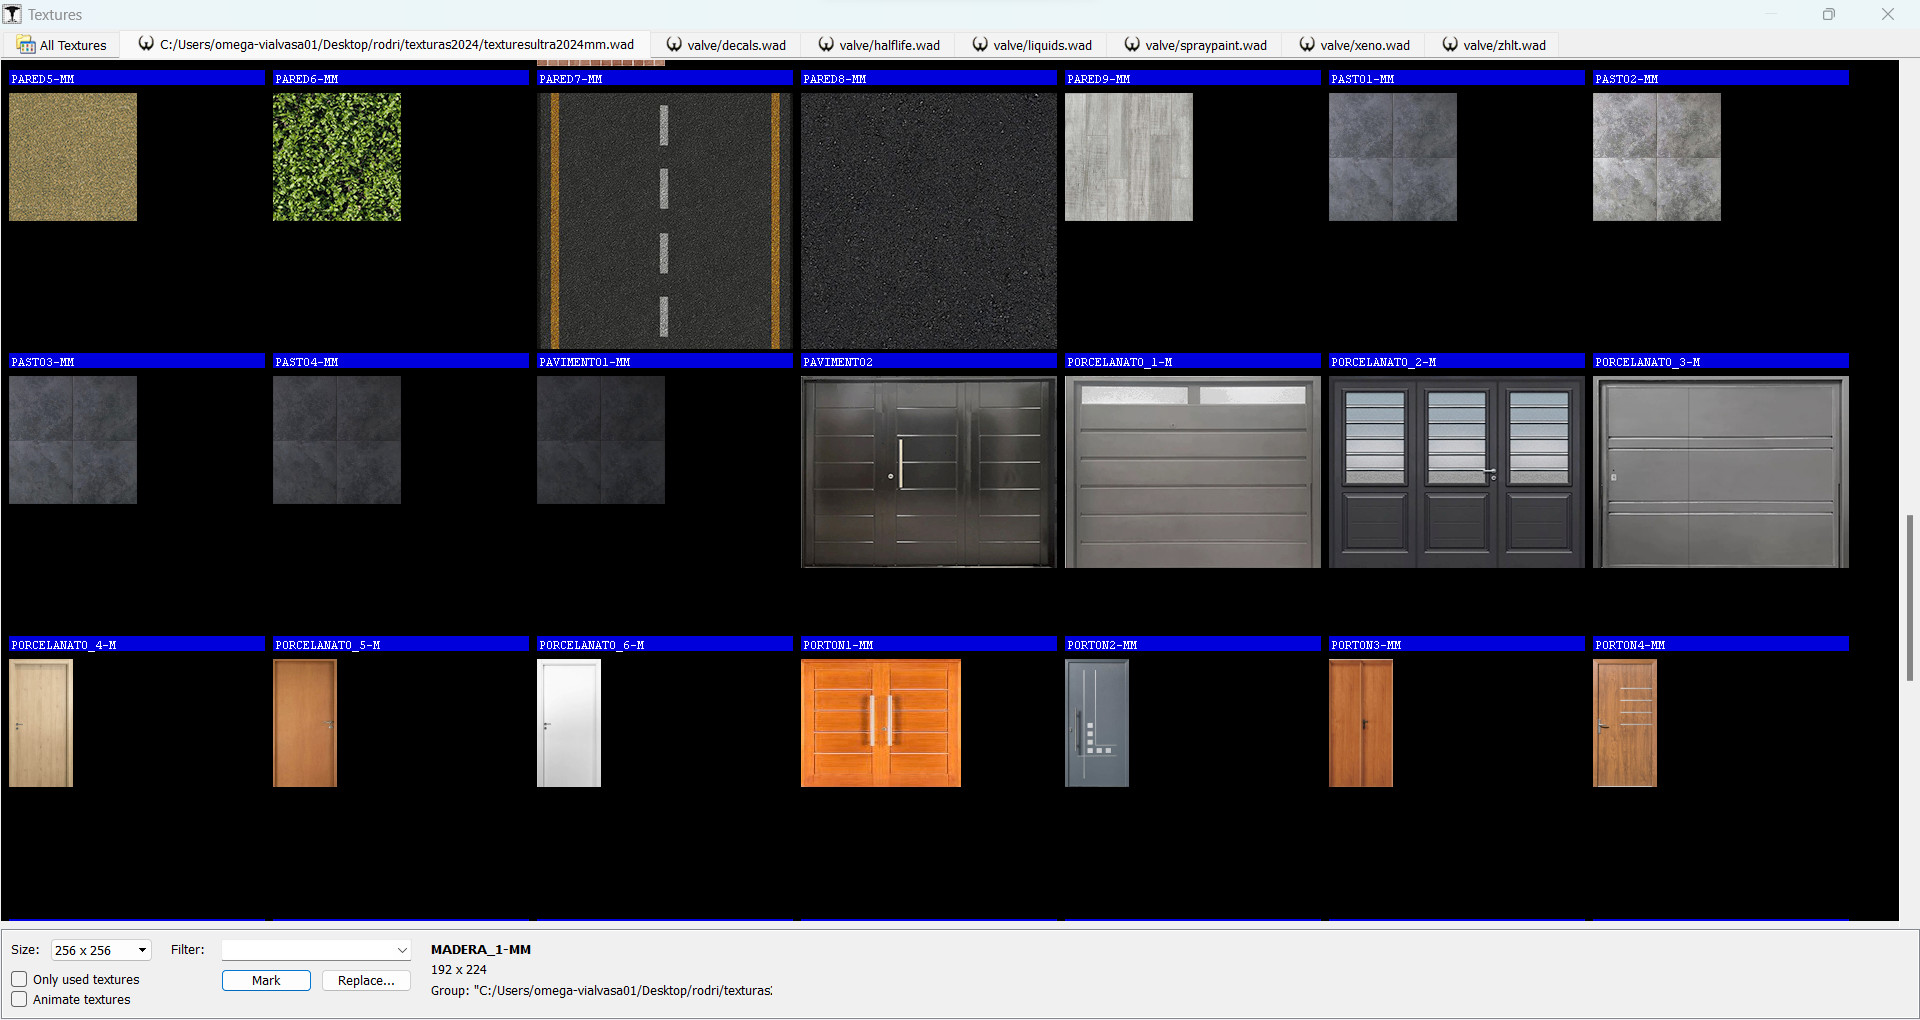This screenshot has height=1020, width=1920.
Task: Click the lambda icon on valve/halflife.wad tab
Action: click(x=825, y=44)
